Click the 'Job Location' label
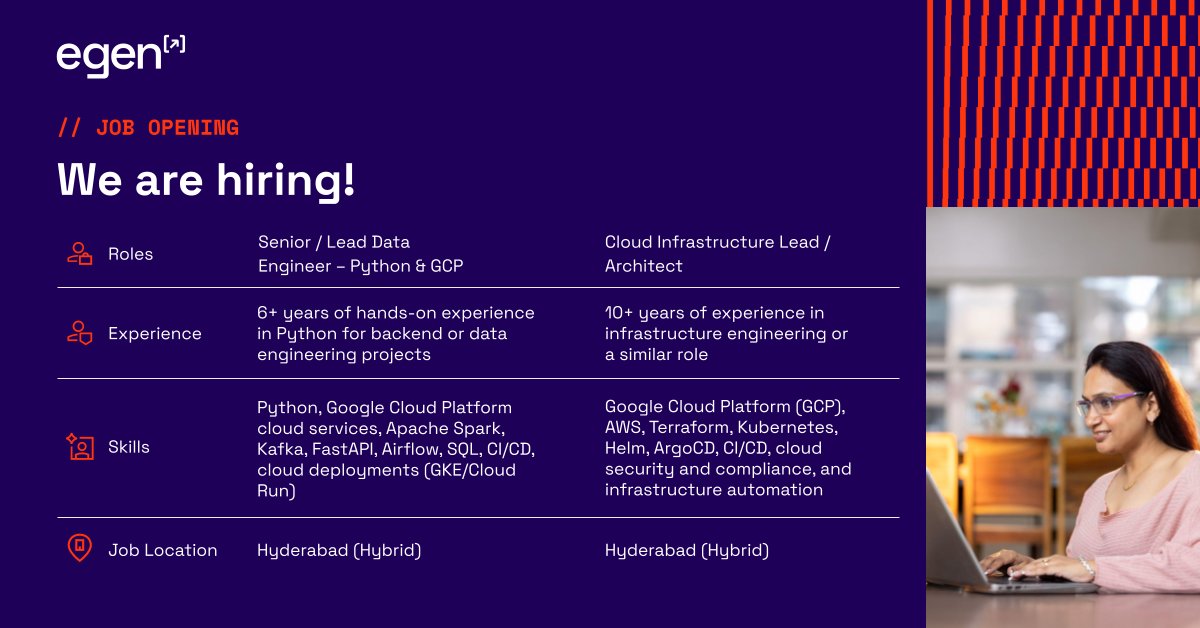 tap(162, 550)
